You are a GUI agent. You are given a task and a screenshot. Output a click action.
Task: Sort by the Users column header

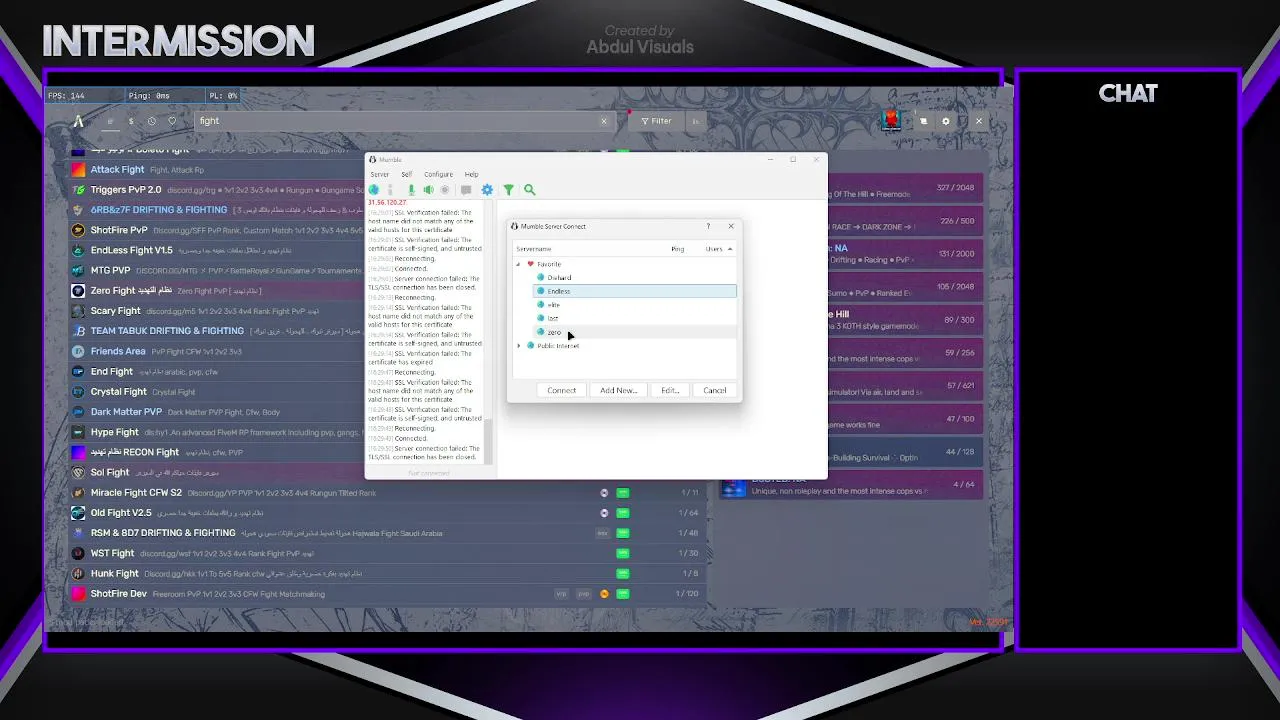click(x=715, y=249)
